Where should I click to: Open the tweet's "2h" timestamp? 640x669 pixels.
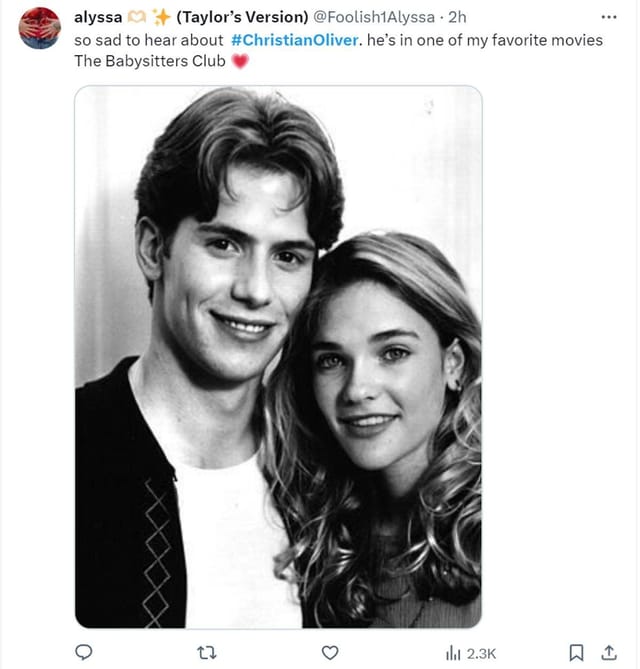click(456, 17)
